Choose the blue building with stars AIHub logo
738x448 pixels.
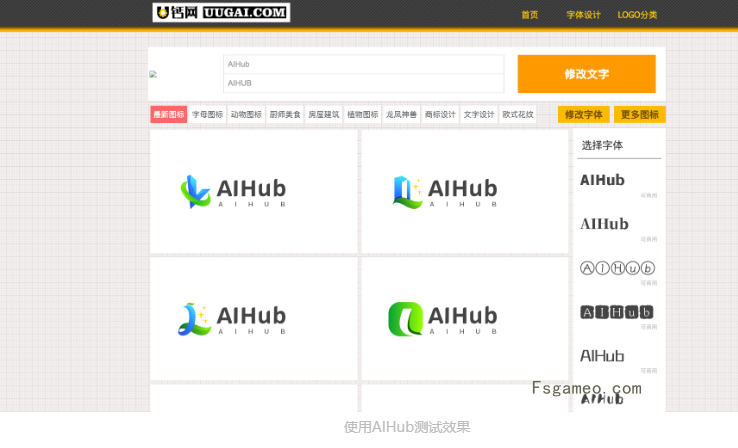click(x=465, y=192)
